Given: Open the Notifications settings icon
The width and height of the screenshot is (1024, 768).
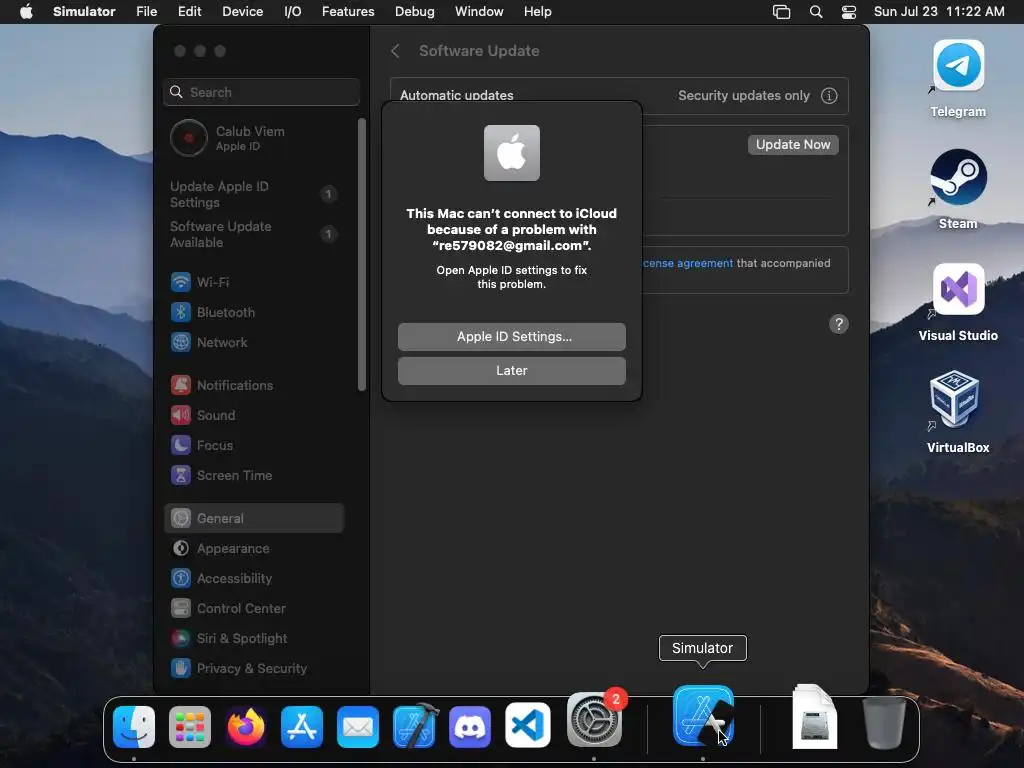Looking at the screenshot, I should 181,385.
